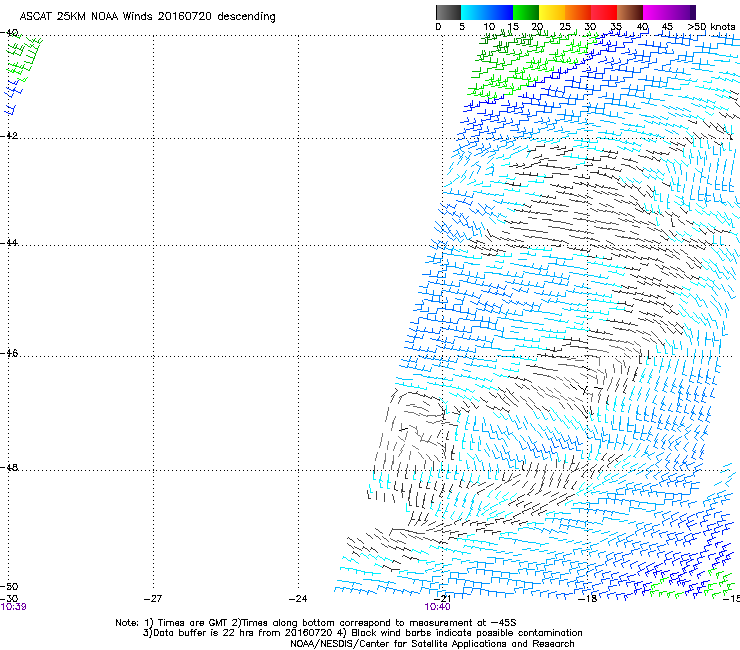Click the '-18' longitude axis label
The height and width of the screenshot is (650, 740).
coord(587,599)
